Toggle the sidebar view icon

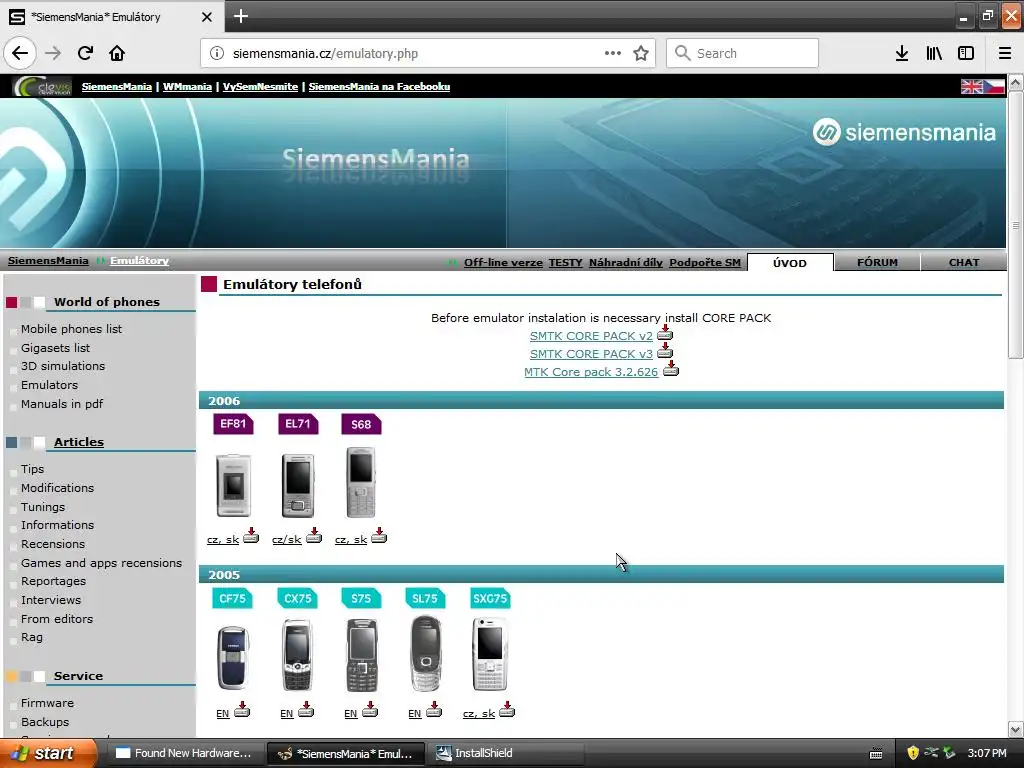point(966,54)
